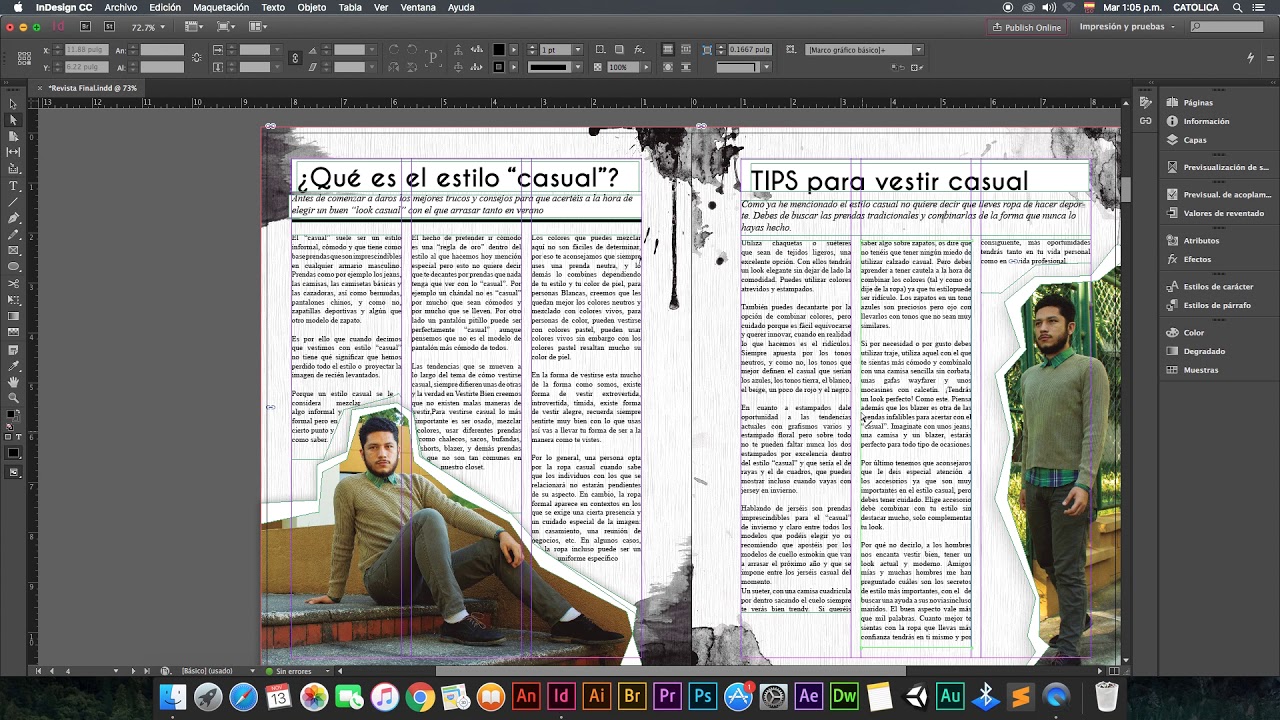Open the Información panel
The width and height of the screenshot is (1280, 720).
tap(1205, 121)
